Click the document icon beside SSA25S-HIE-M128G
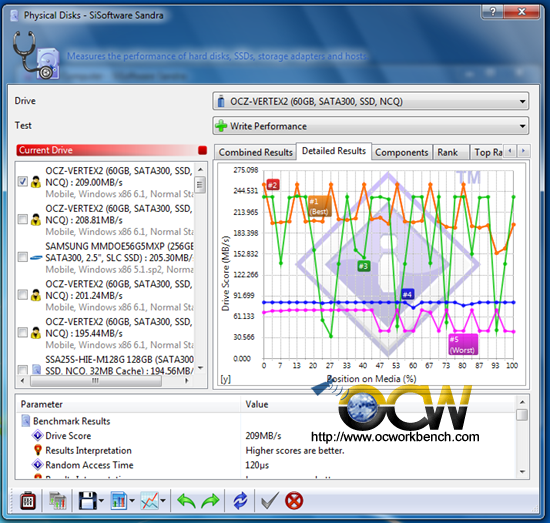The height and width of the screenshot is (523, 550). 36,369
